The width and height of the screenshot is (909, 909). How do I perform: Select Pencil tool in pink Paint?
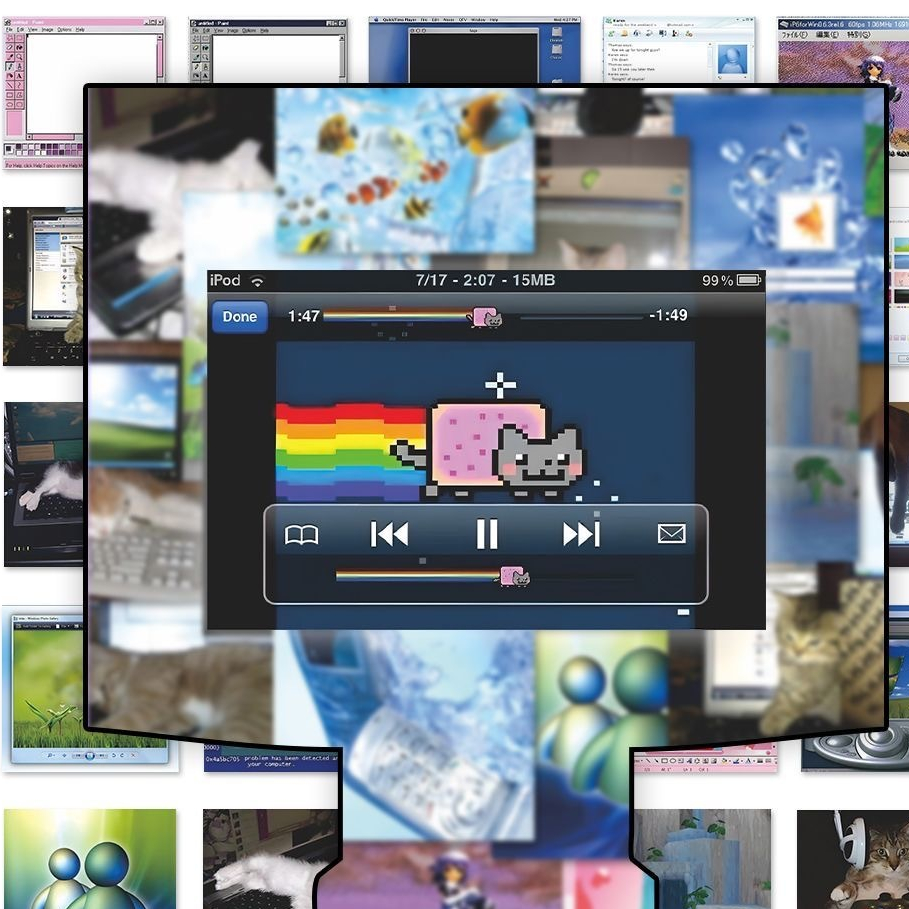[x=10, y=66]
